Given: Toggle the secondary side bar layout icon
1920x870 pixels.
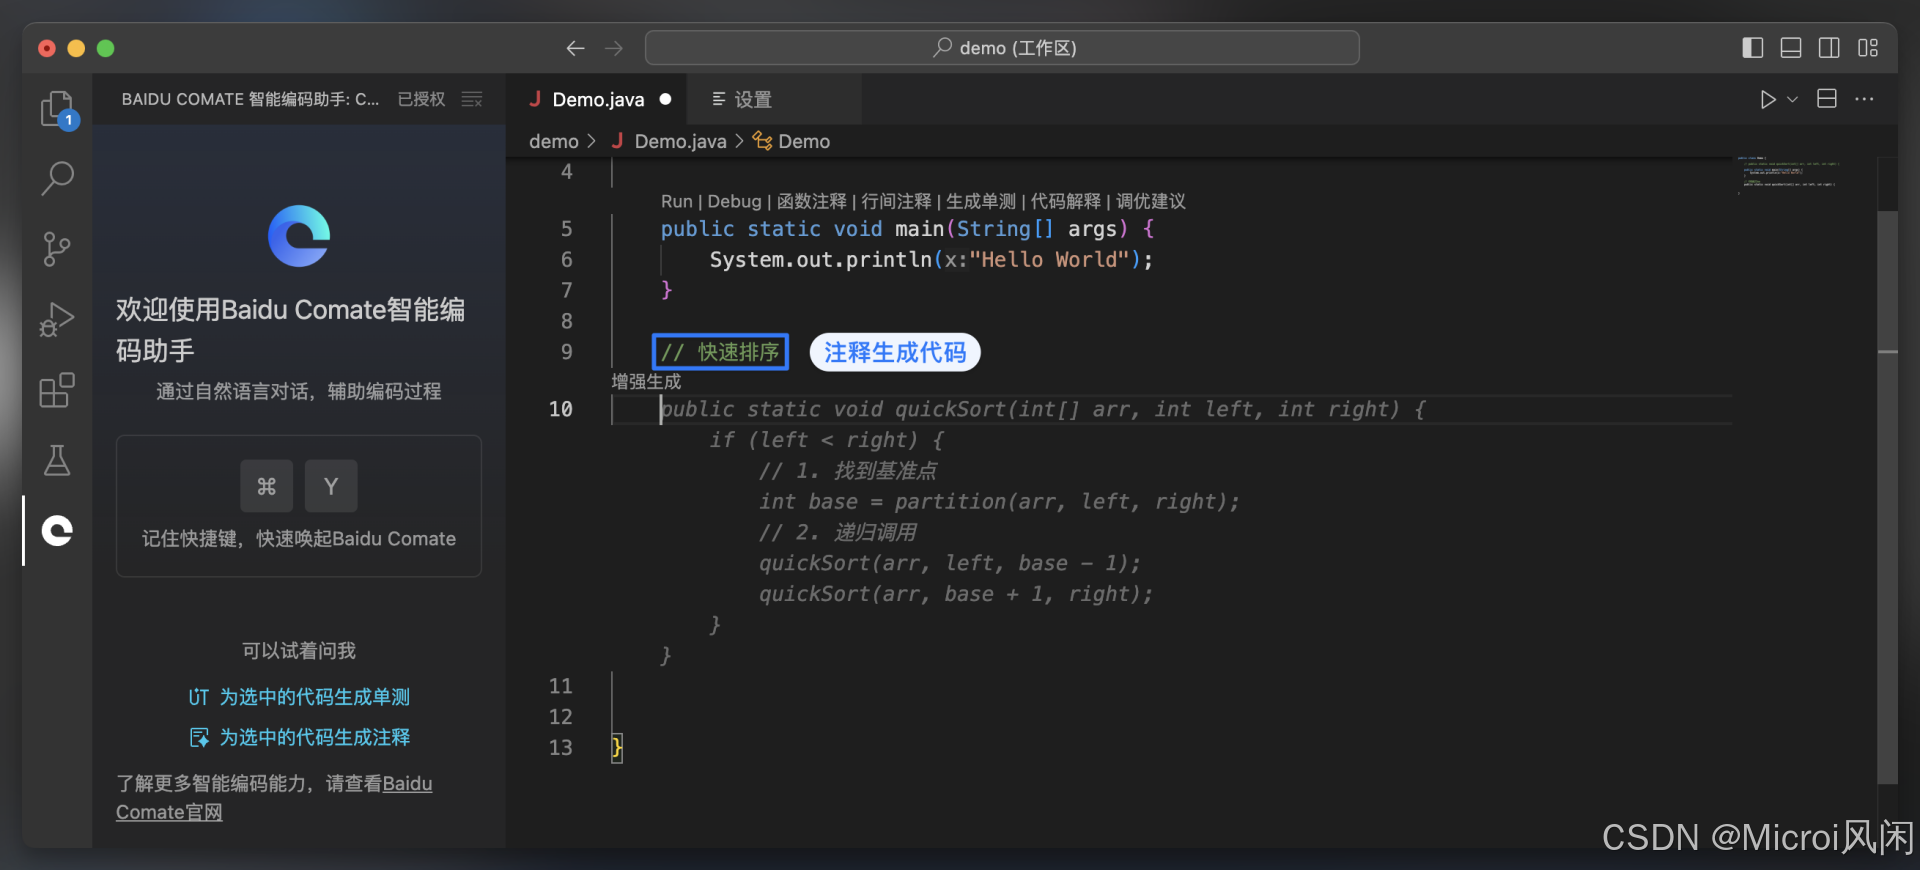Looking at the screenshot, I should coord(1829,48).
